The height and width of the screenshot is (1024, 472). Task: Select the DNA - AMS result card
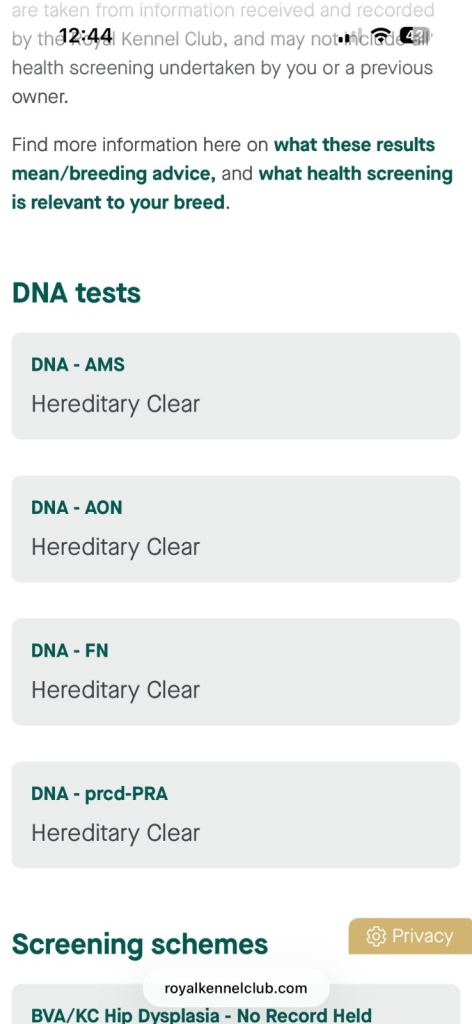click(x=236, y=386)
